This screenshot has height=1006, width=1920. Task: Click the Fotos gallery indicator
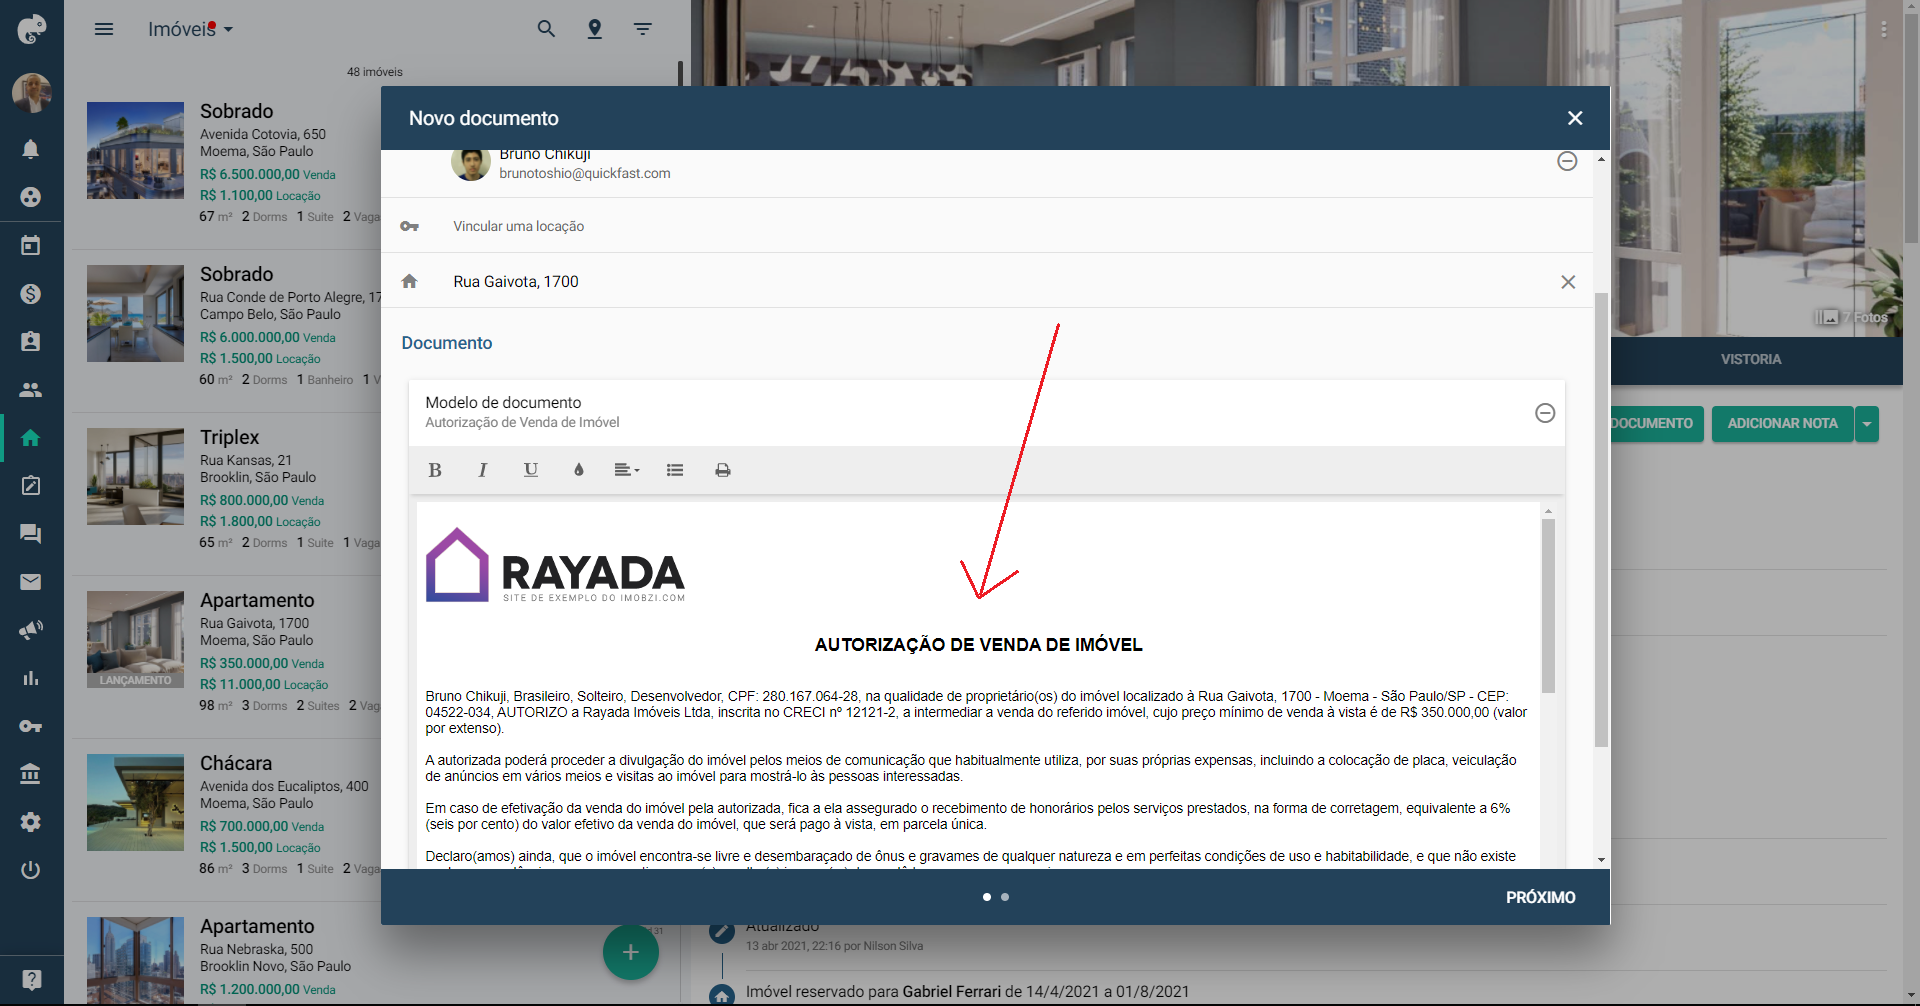1853,317
